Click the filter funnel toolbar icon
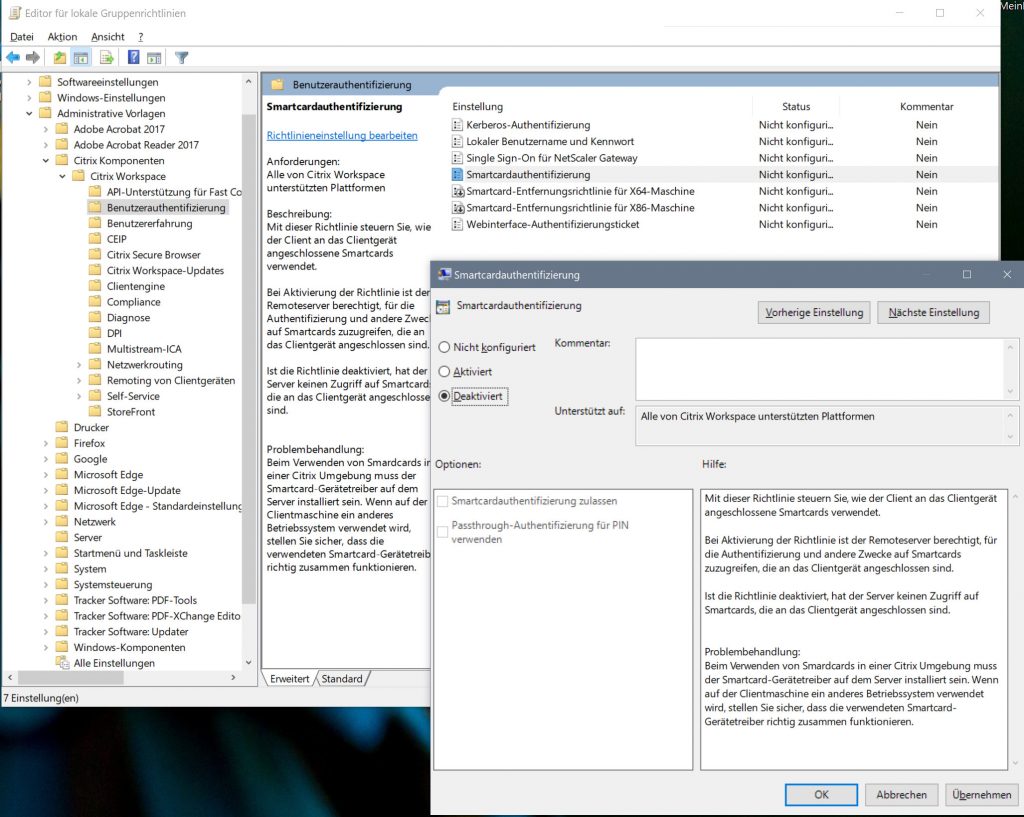Image resolution: width=1024 pixels, height=817 pixels. tap(181, 57)
